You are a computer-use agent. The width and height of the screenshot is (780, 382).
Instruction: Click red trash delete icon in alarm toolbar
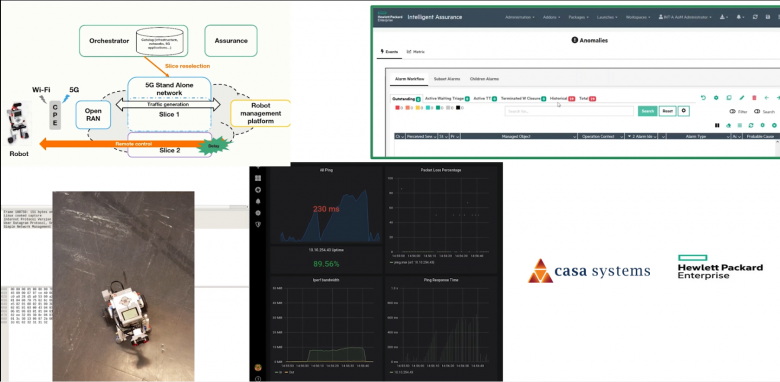tap(754, 98)
